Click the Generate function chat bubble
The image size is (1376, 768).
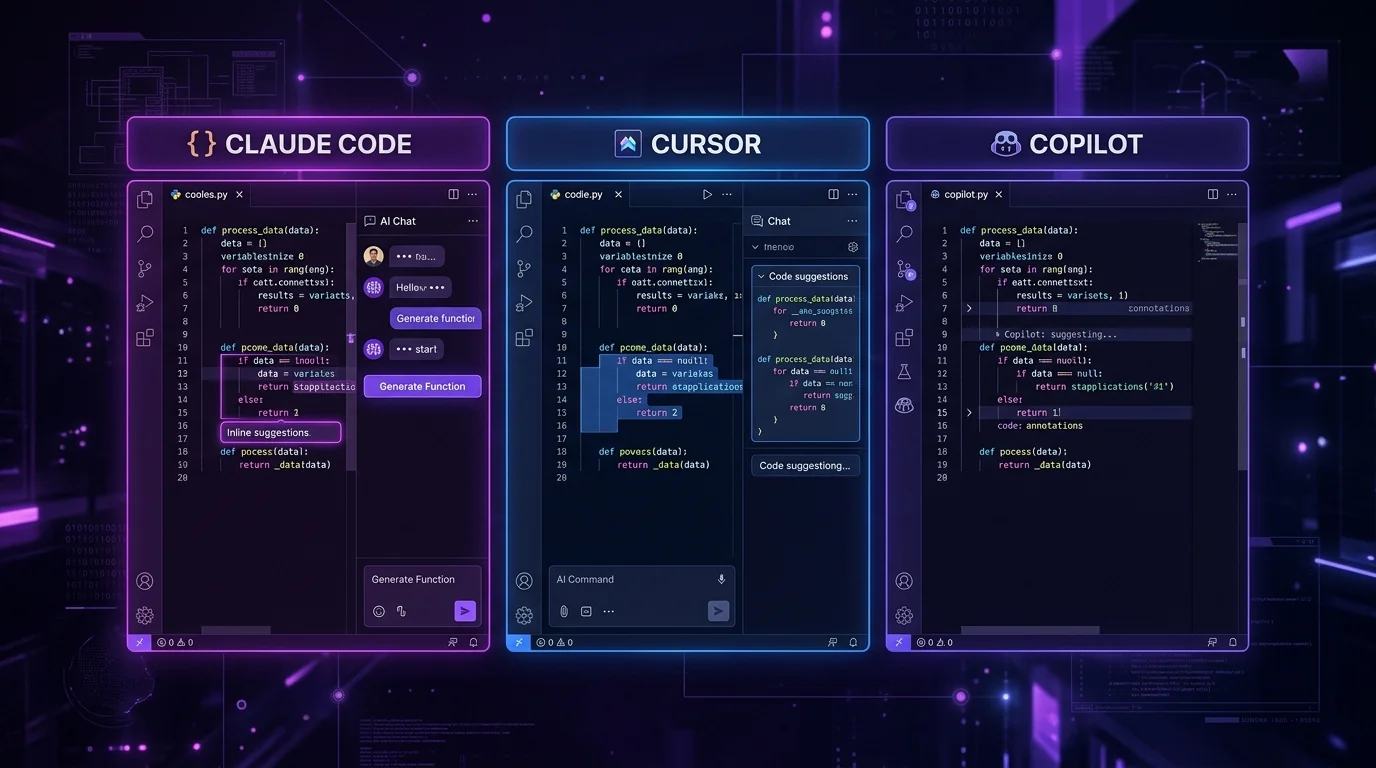435,318
